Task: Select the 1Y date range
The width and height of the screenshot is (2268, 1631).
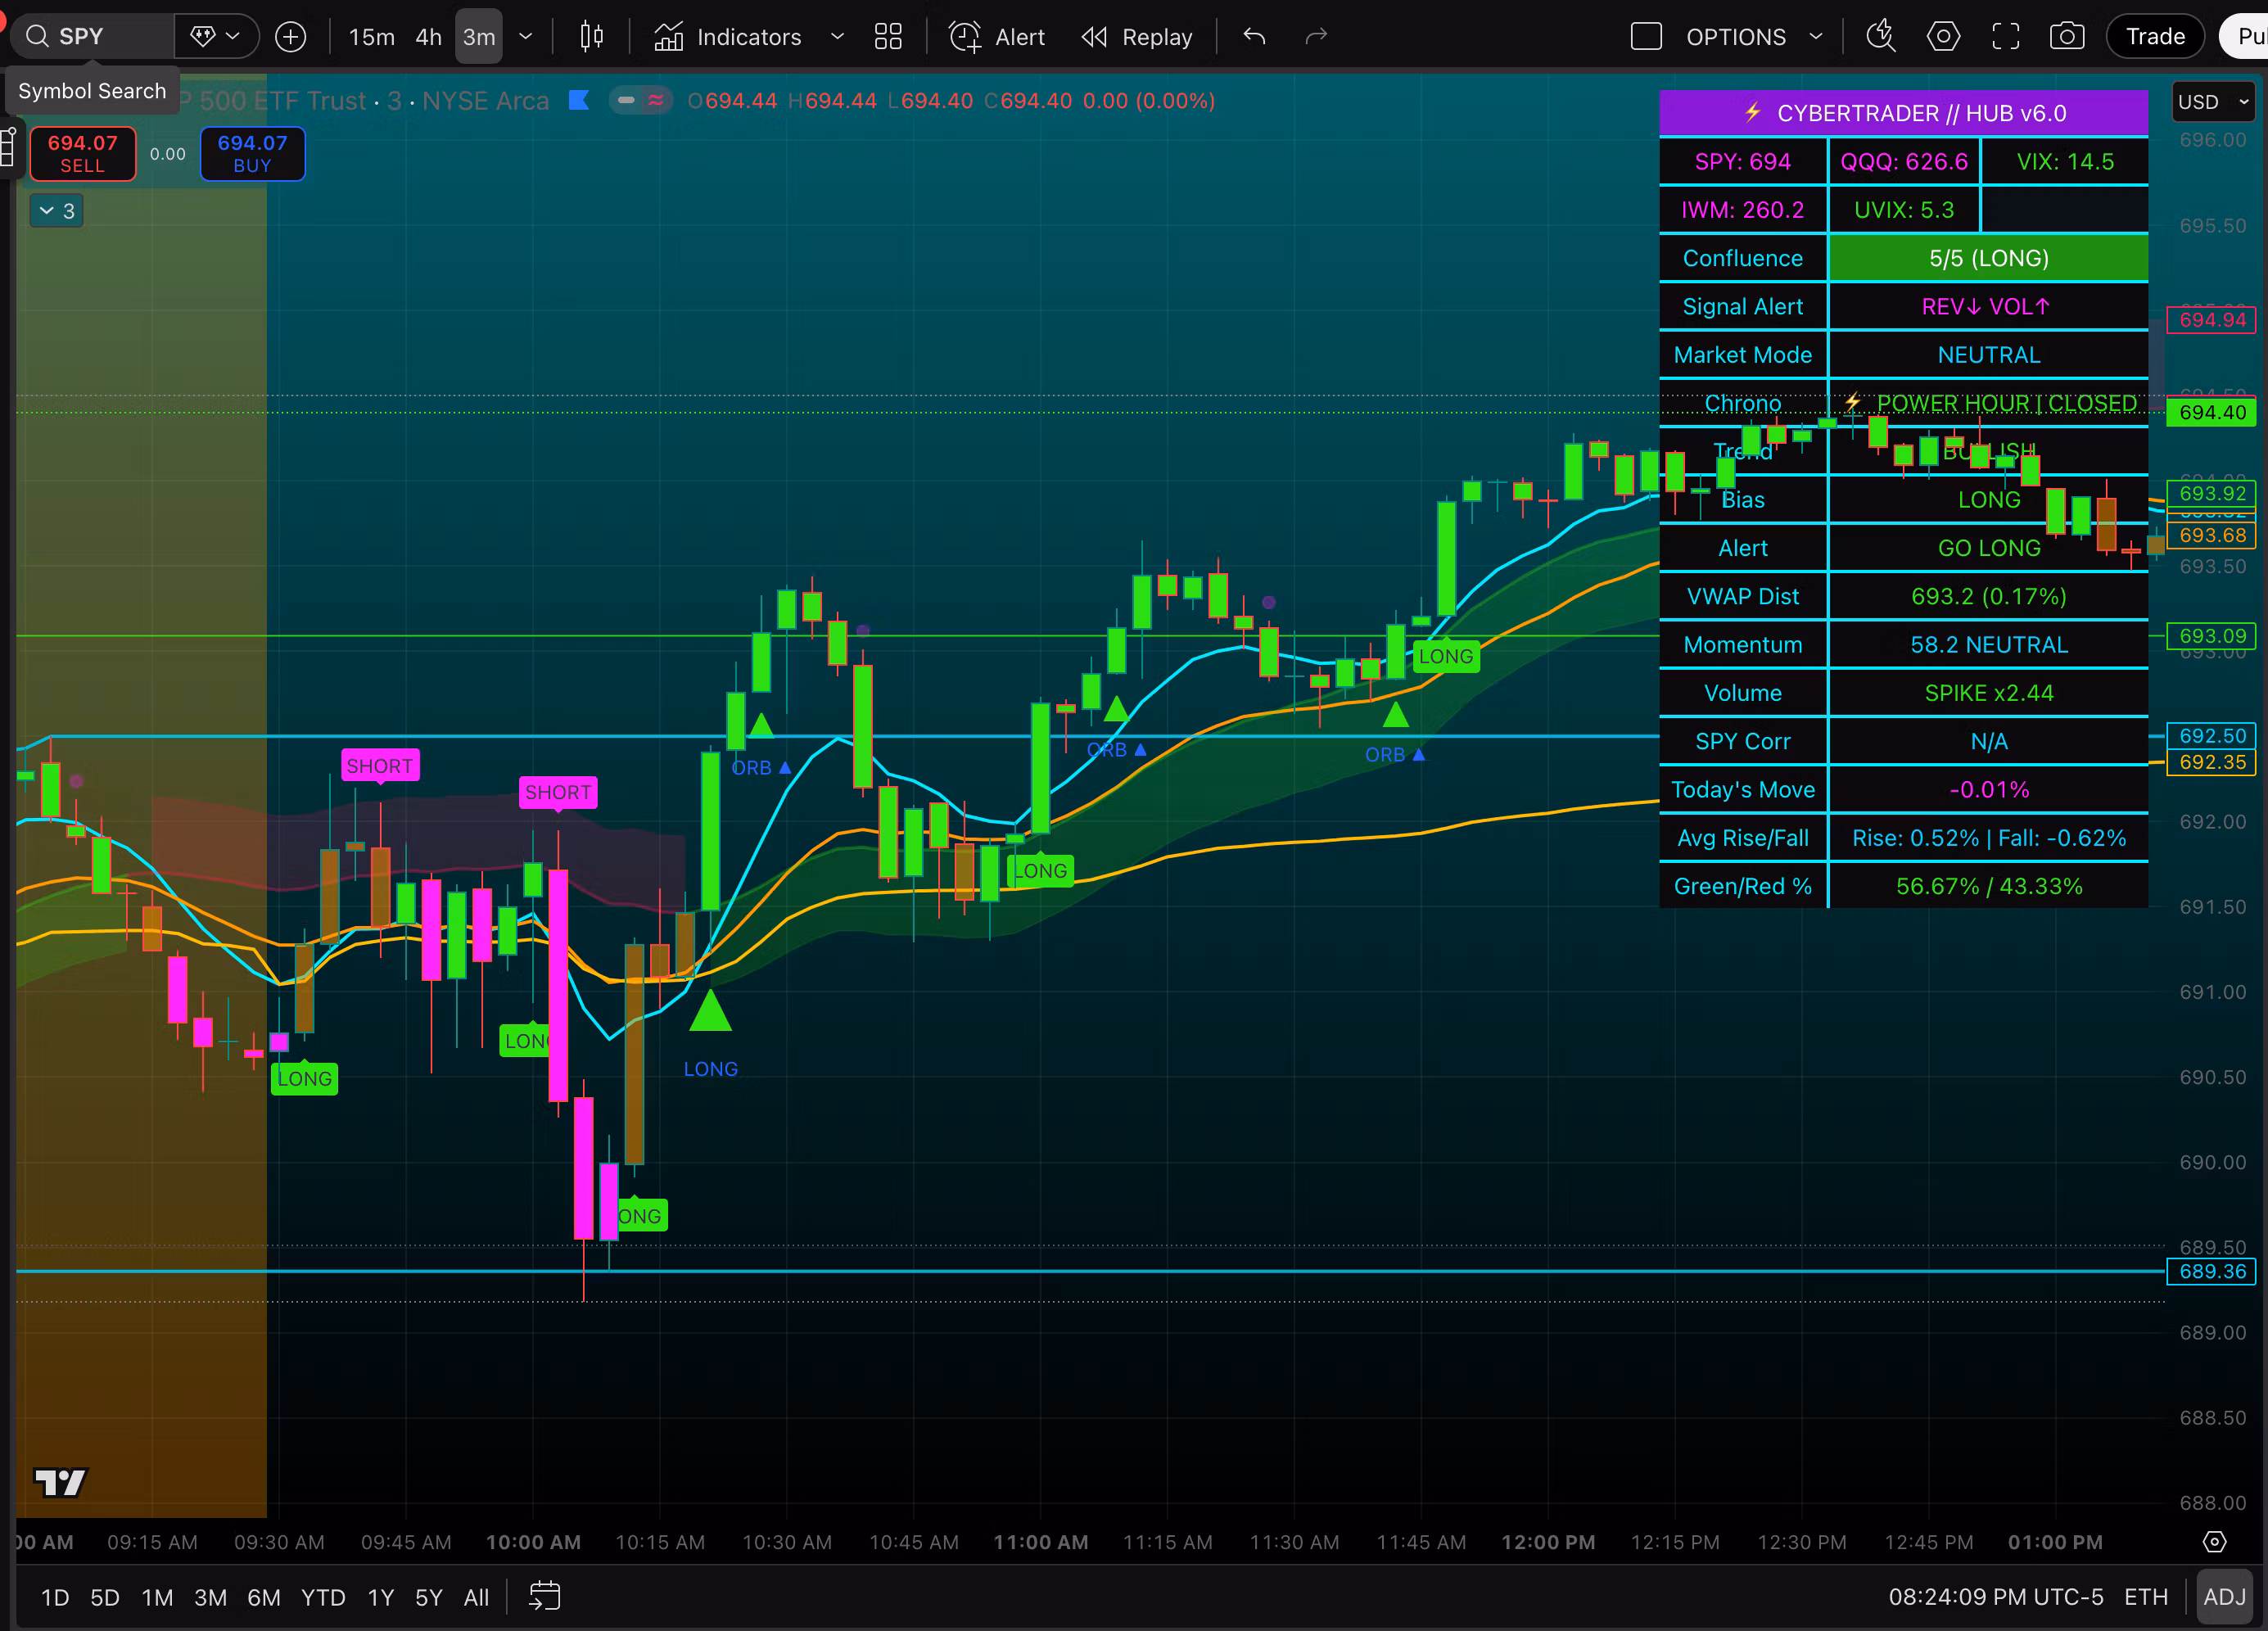Action: (381, 1597)
